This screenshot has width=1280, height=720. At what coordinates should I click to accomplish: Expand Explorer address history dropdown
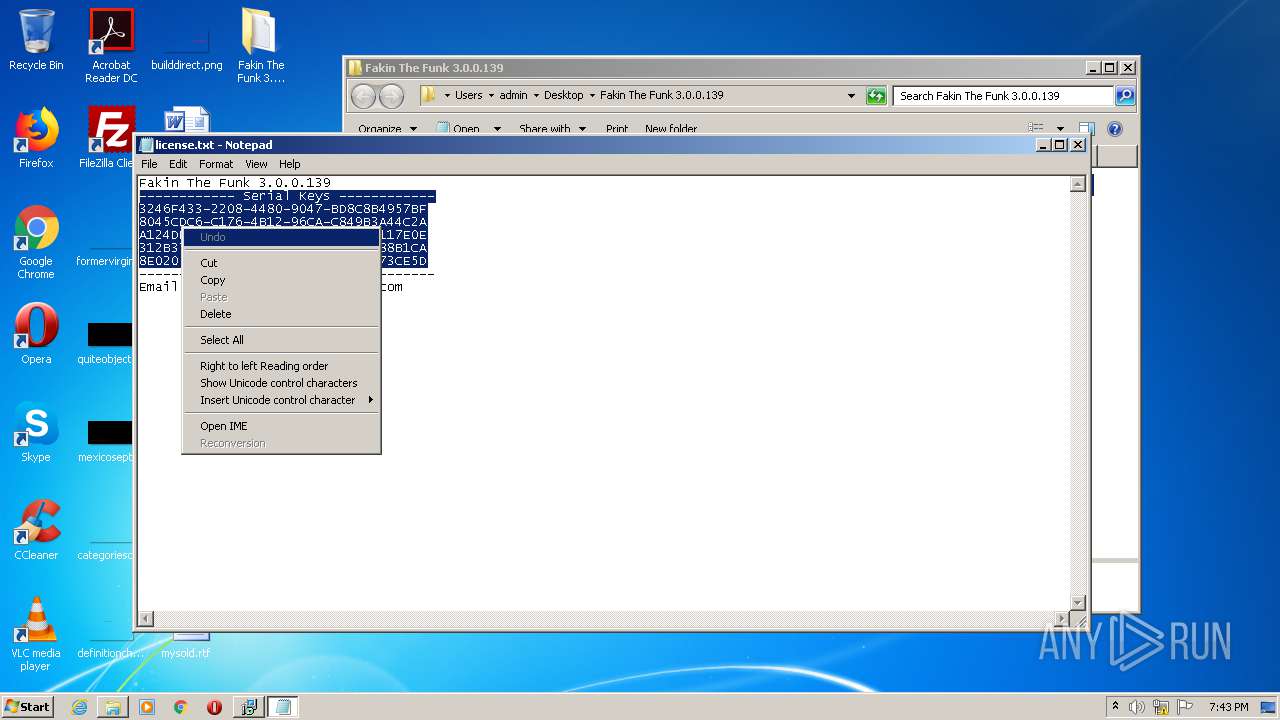pos(851,96)
